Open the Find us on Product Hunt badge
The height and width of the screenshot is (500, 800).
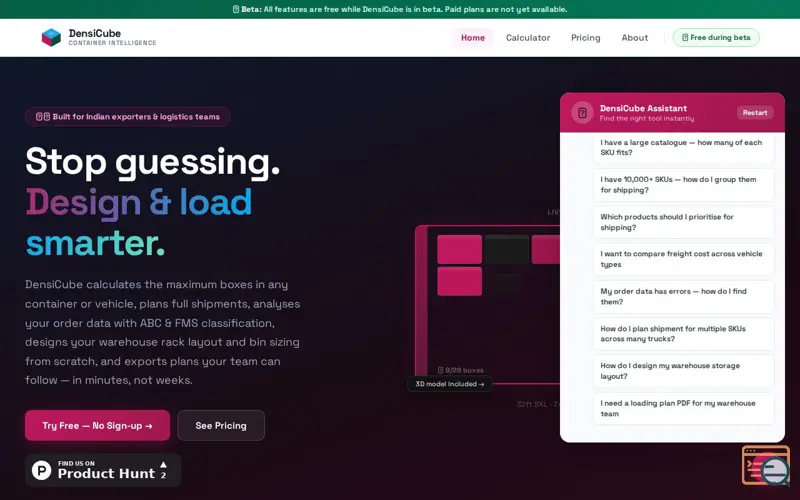(103, 470)
